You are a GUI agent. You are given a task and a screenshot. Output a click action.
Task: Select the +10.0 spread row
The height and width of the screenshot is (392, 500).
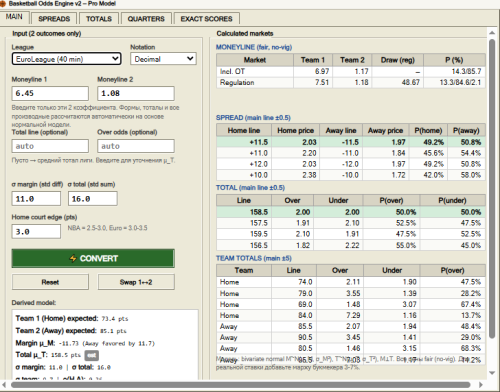pyautogui.click(x=351, y=175)
